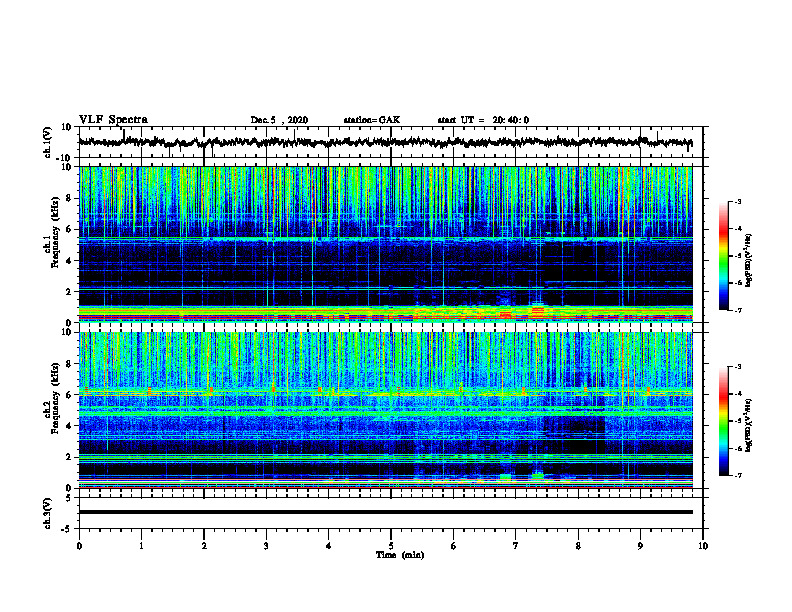Click the "start UT = 20:40:0" header text

pos(483,120)
